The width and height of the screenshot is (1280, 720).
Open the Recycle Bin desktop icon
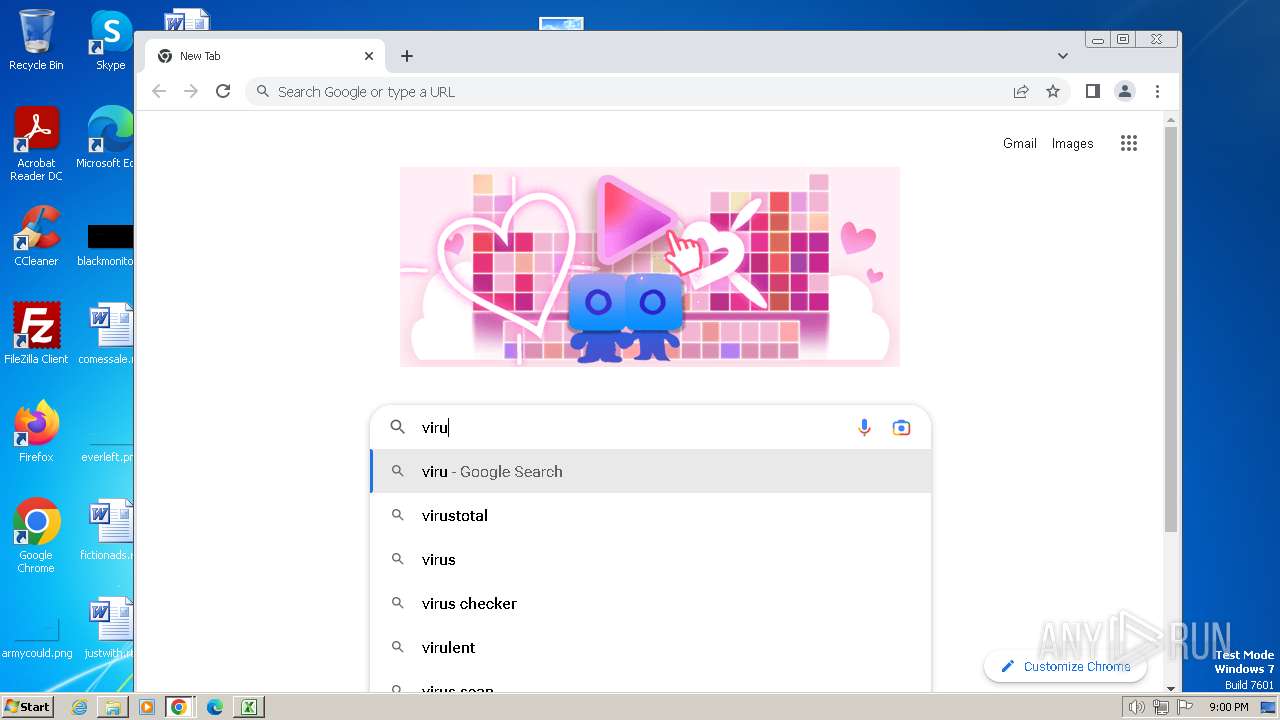[x=36, y=40]
